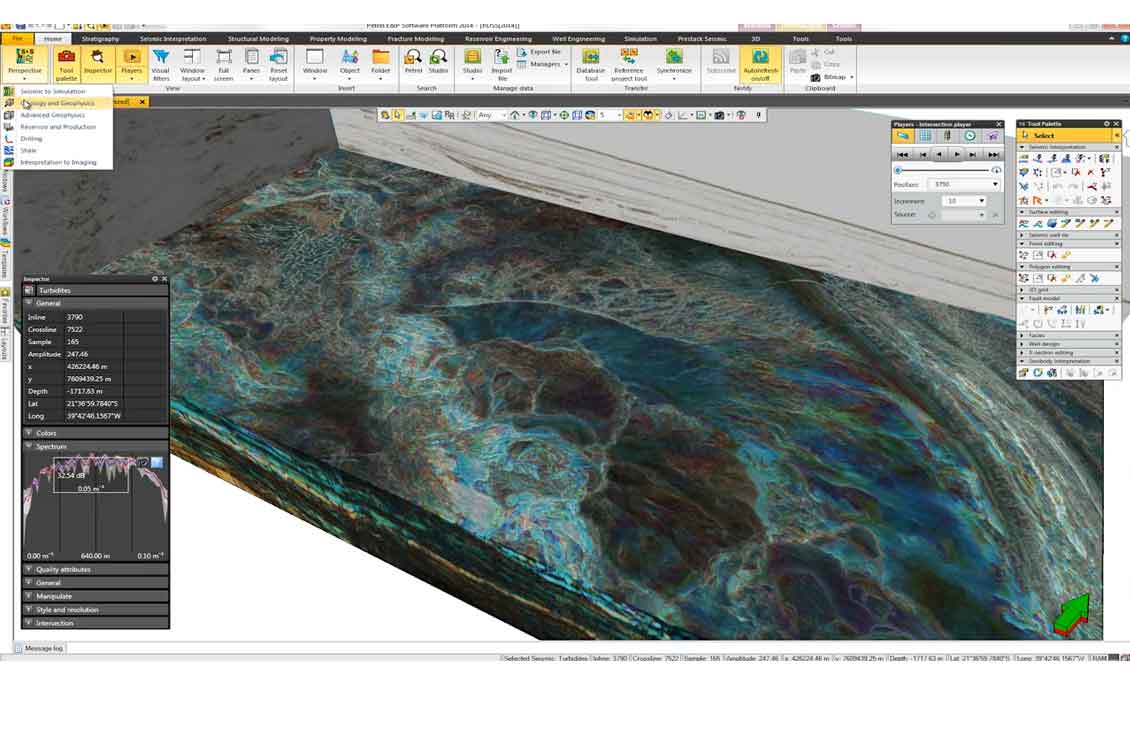Toggle Full screen mode from the View group

point(226,62)
